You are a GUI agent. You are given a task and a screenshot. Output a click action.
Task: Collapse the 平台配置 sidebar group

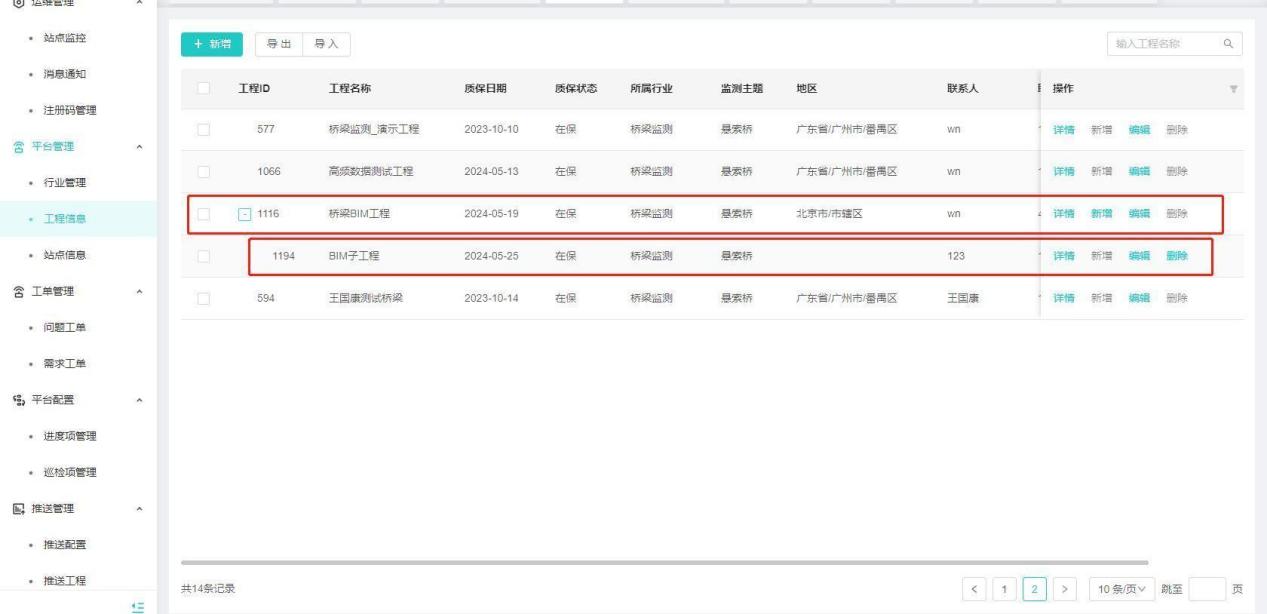[139, 401]
